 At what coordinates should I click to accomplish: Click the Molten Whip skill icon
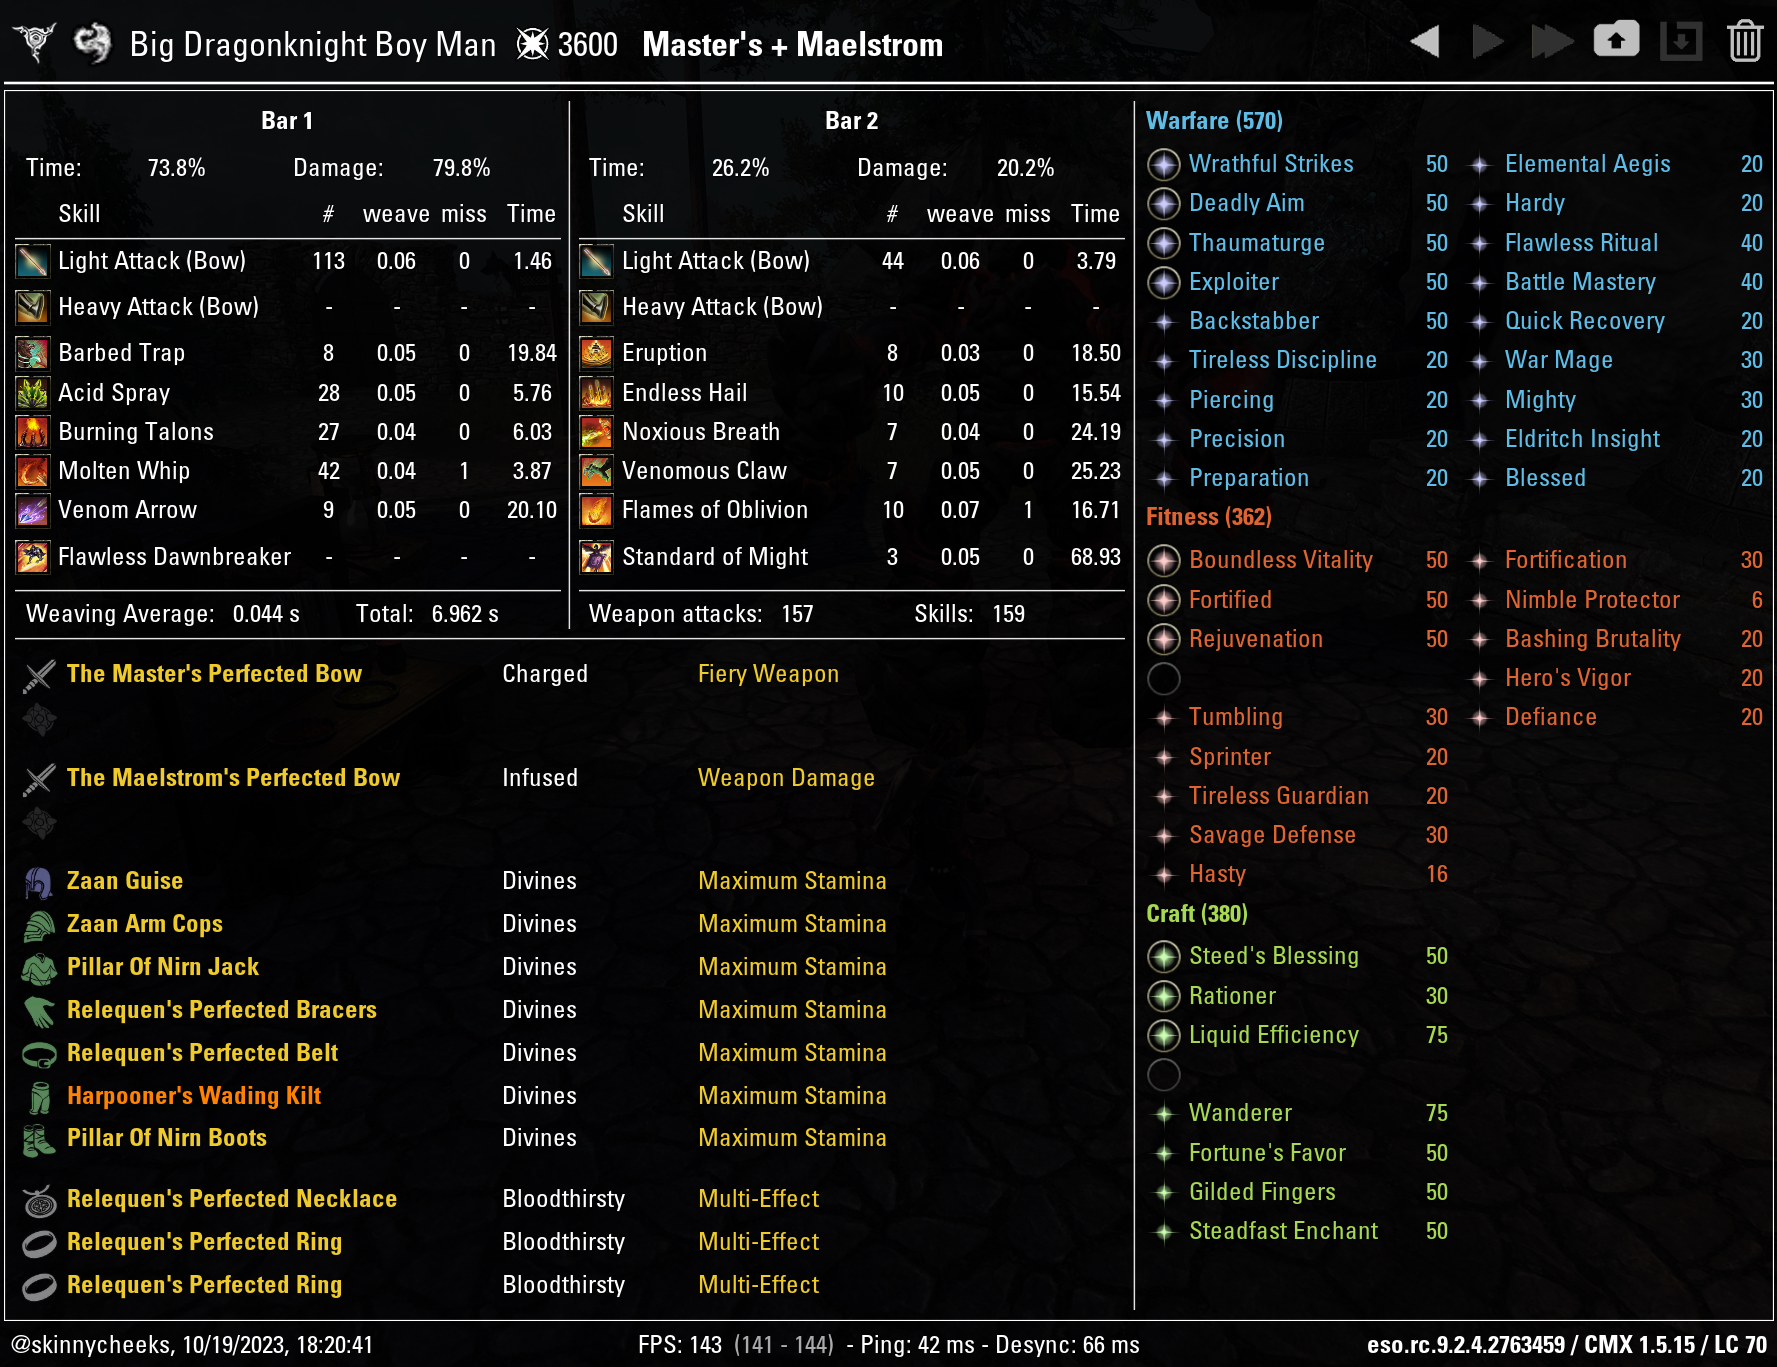coord(32,471)
